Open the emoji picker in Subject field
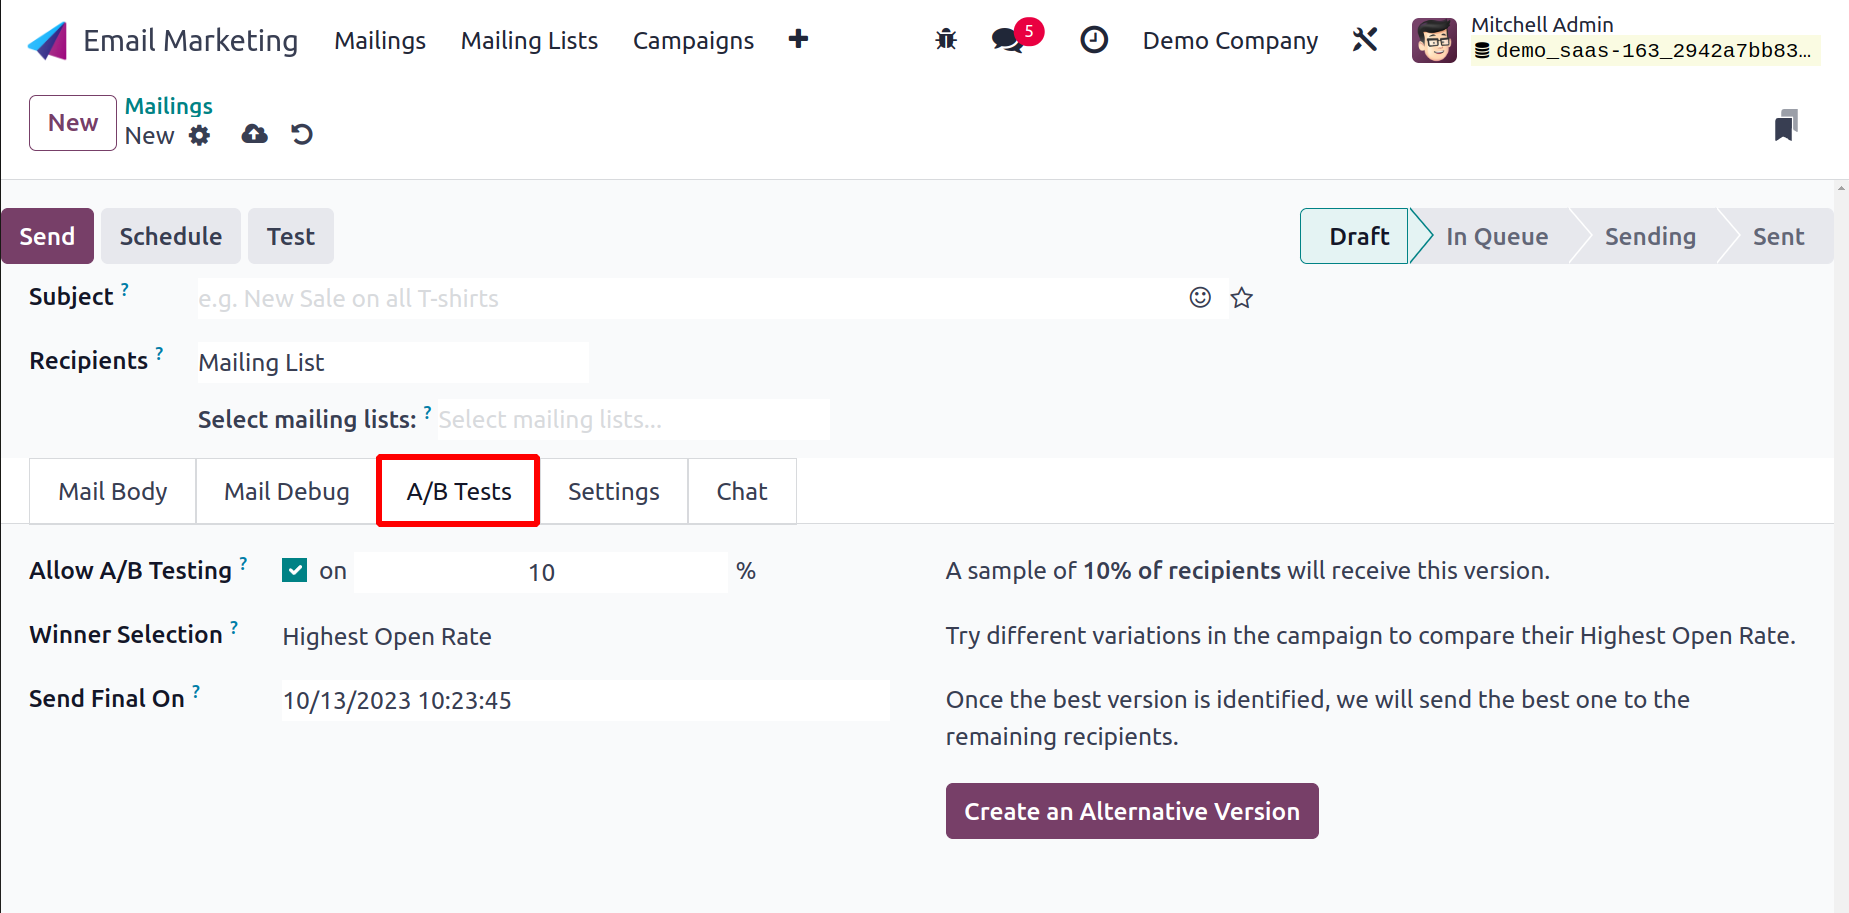Image resolution: width=1849 pixels, height=913 pixels. (x=1200, y=298)
